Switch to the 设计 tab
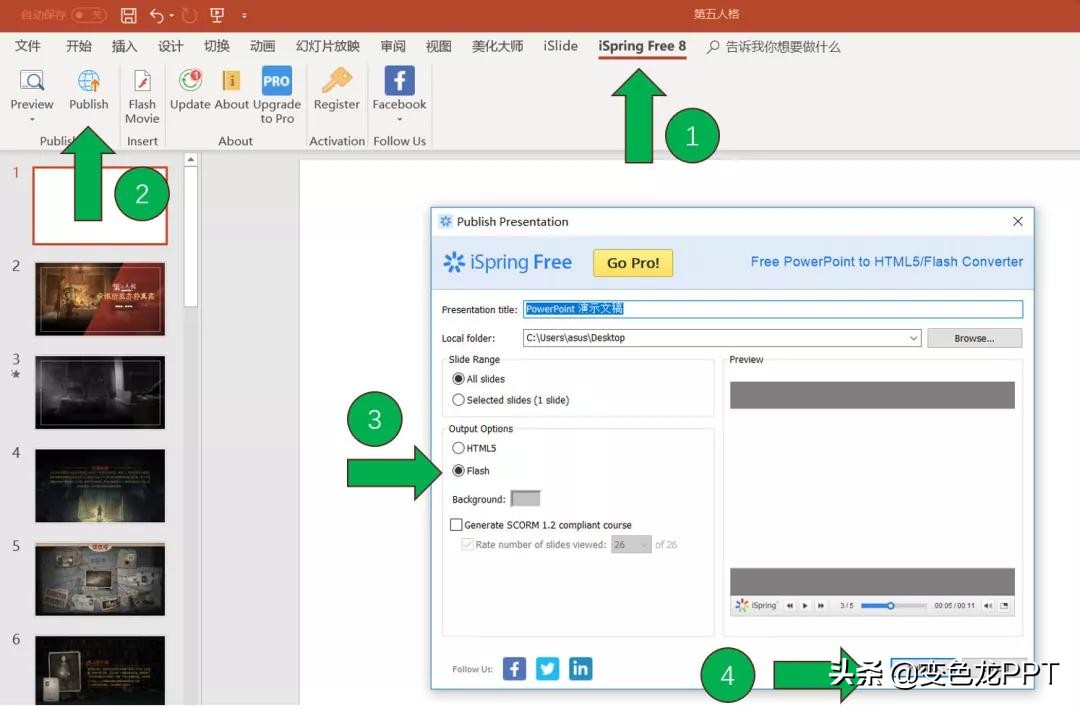Image resolution: width=1080 pixels, height=708 pixels. [x=170, y=46]
